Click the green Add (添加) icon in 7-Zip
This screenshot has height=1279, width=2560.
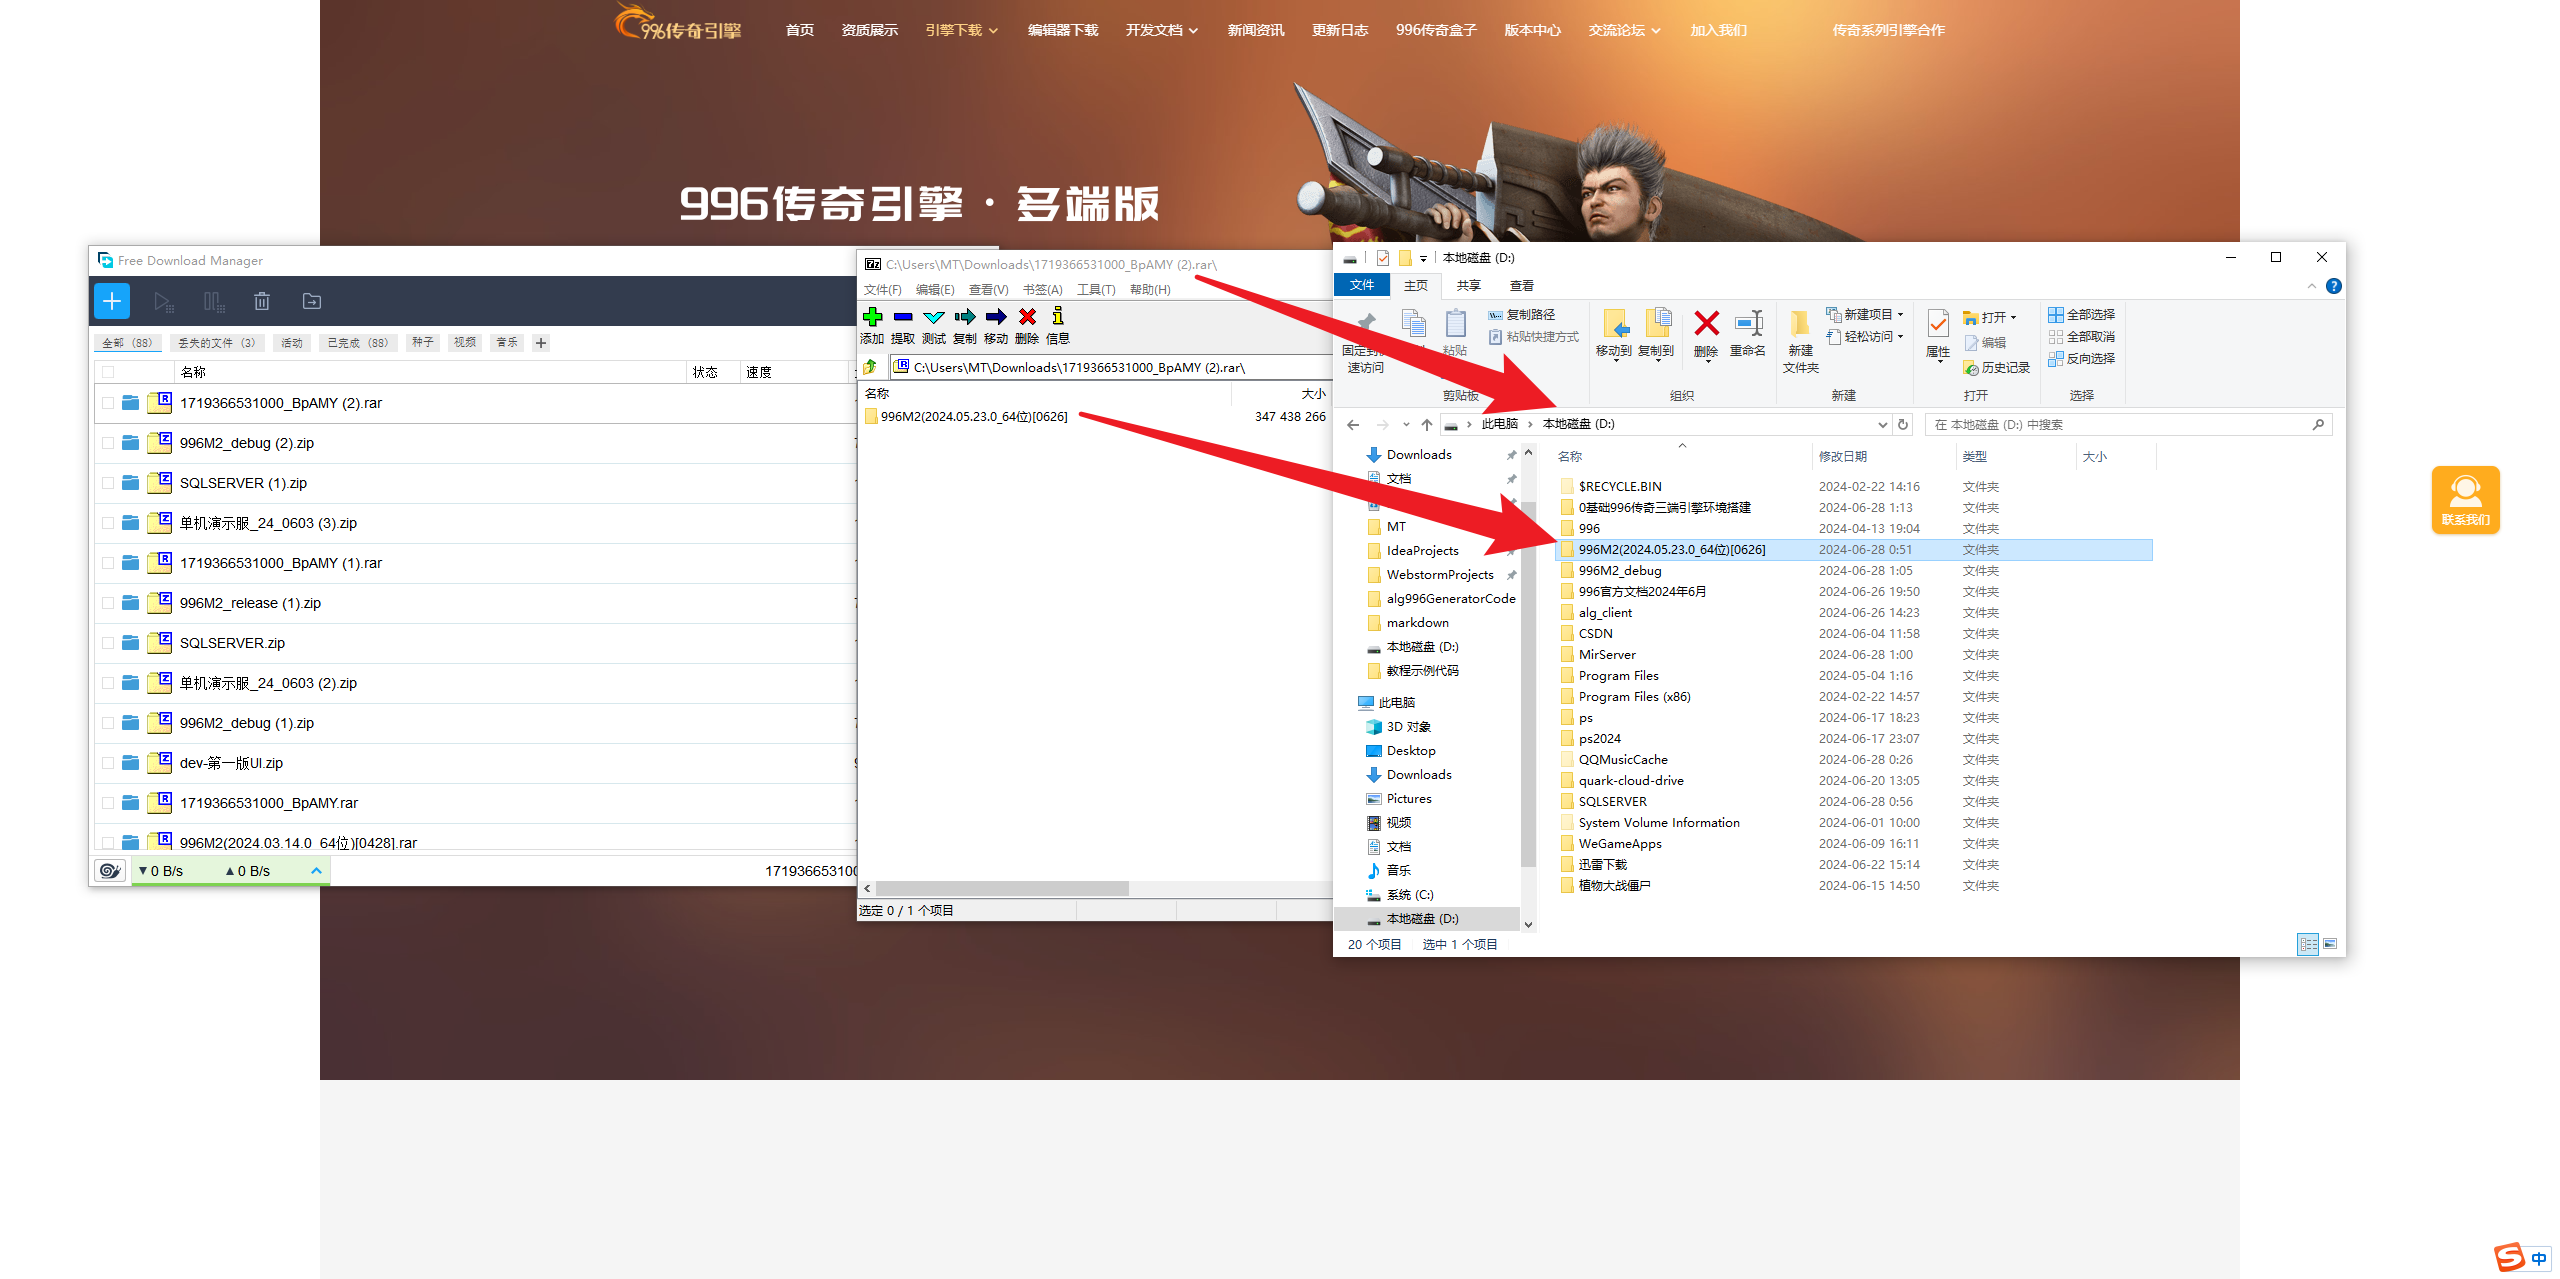click(x=872, y=317)
